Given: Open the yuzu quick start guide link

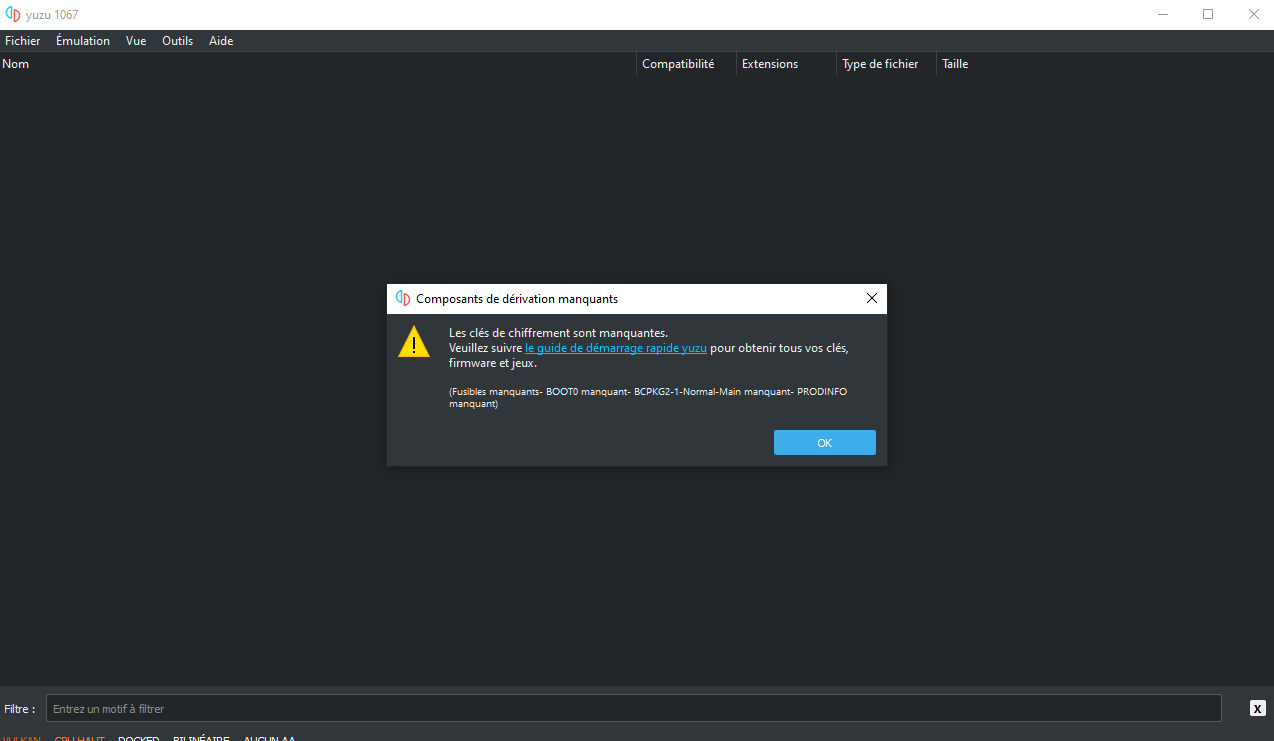Looking at the screenshot, I should [x=615, y=348].
